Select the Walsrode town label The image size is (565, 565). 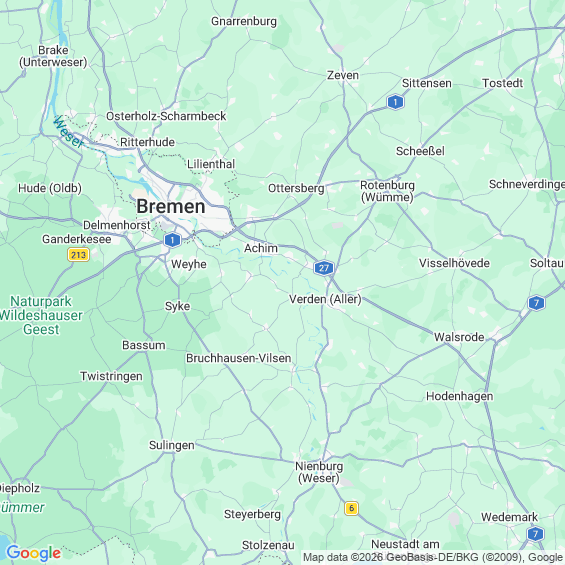(459, 337)
